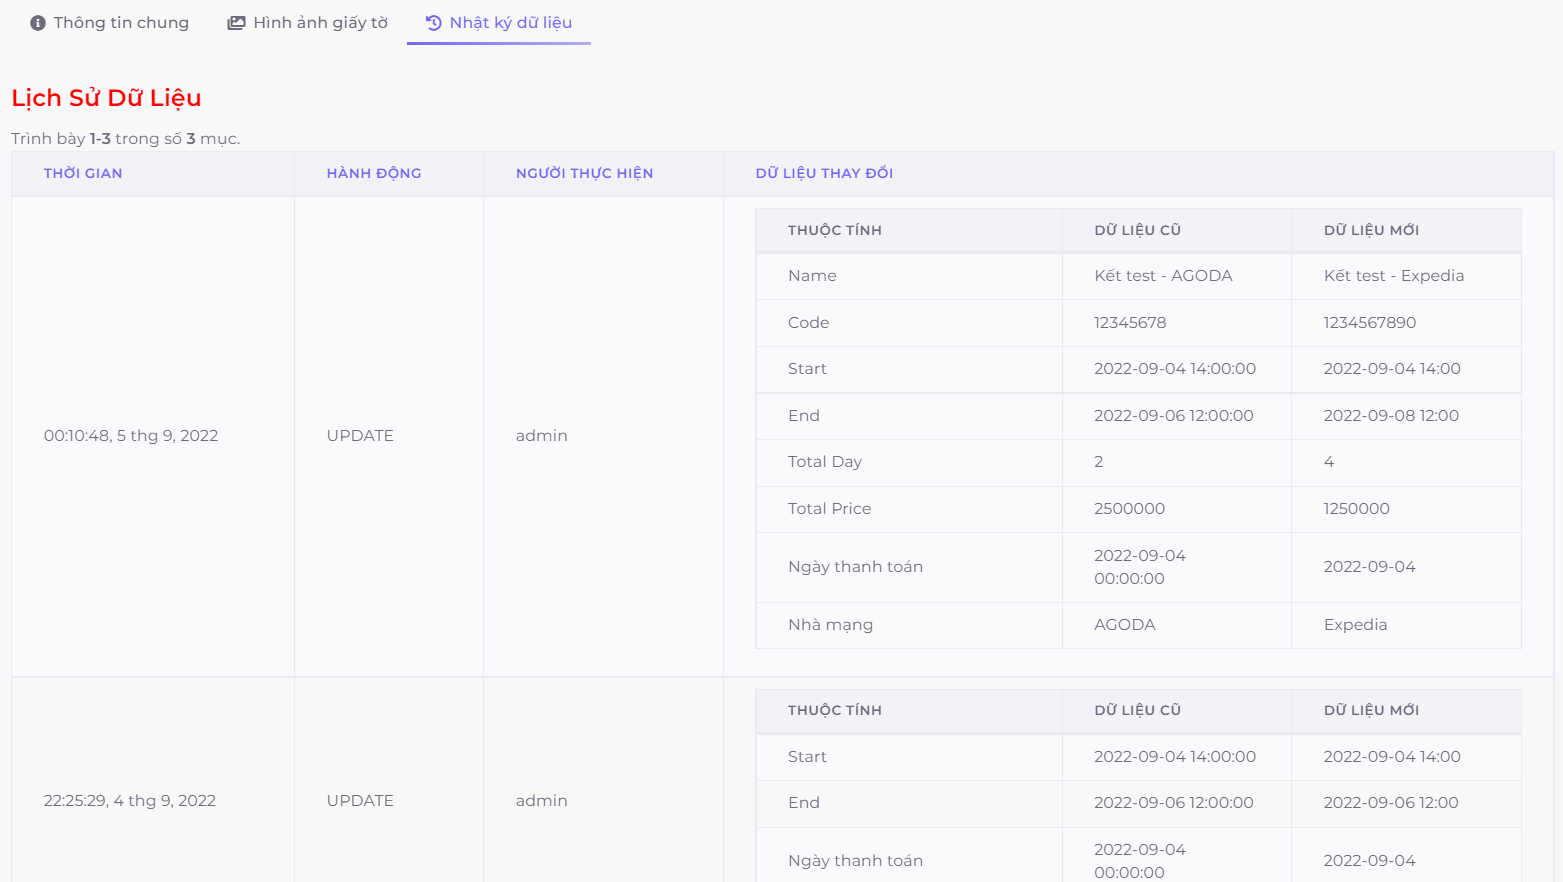The width and height of the screenshot is (1563, 882).
Task: Click the history icon beside Nhật ký dữ liệu
Action: pos(433,23)
